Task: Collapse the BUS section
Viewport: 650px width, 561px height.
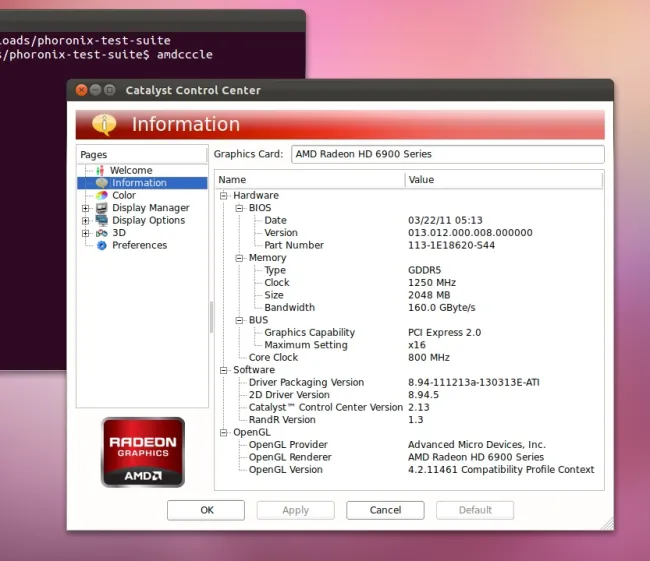Action: (x=239, y=320)
